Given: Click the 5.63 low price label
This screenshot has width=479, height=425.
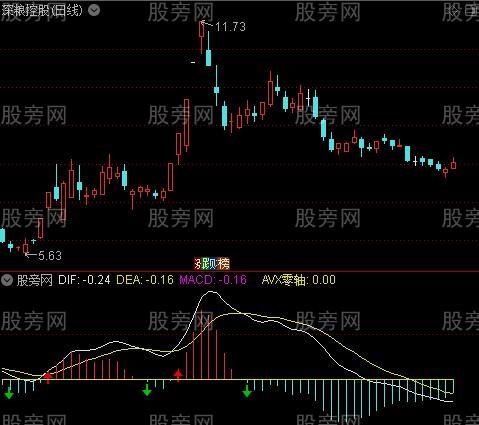Looking at the screenshot, I should (x=50, y=256).
